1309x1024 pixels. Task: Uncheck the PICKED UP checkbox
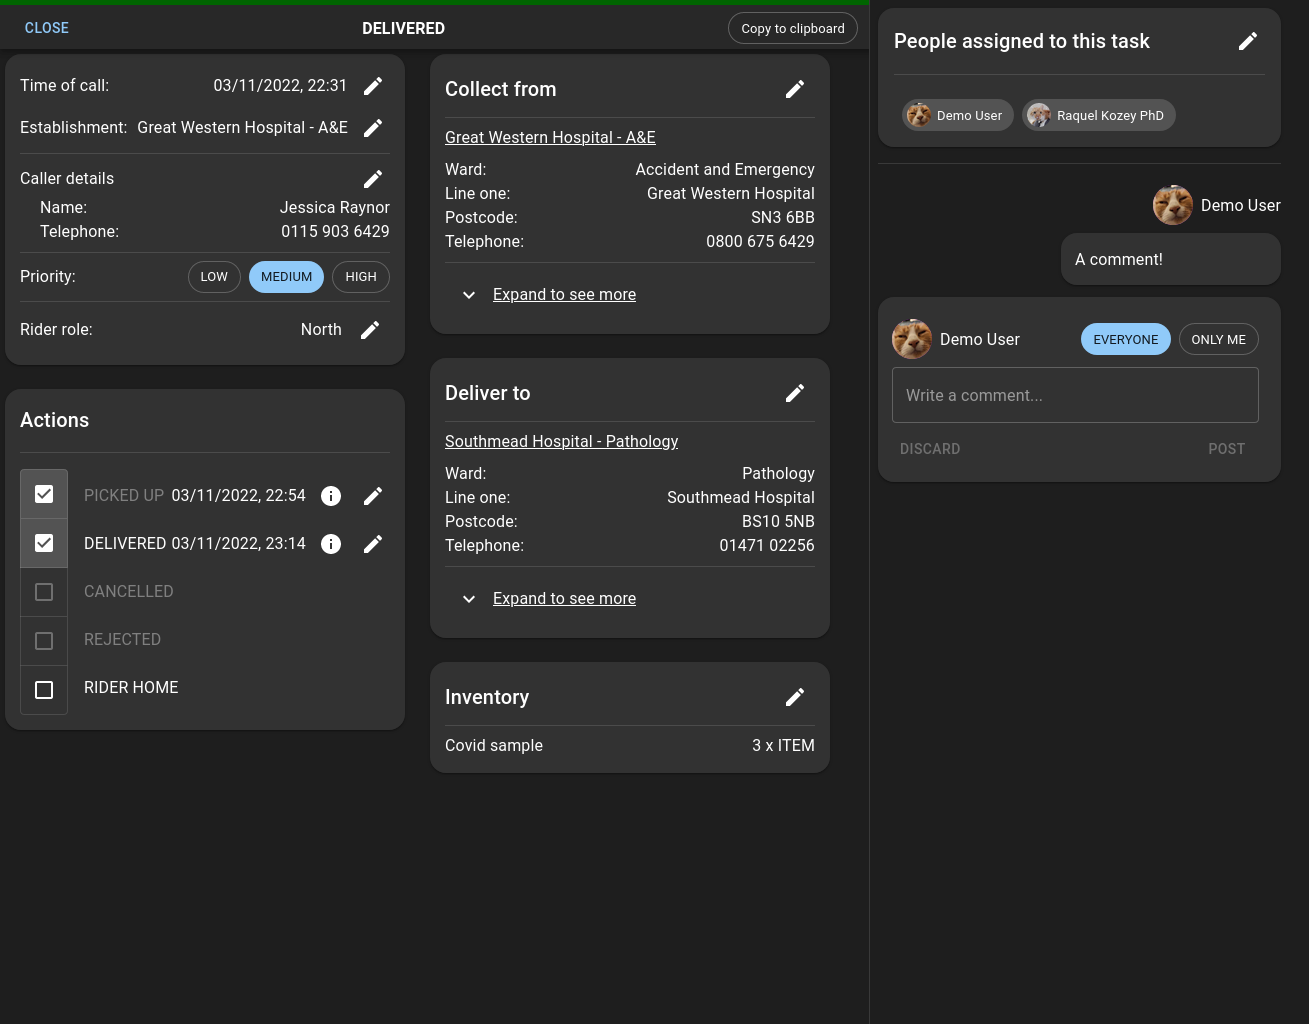coord(44,493)
